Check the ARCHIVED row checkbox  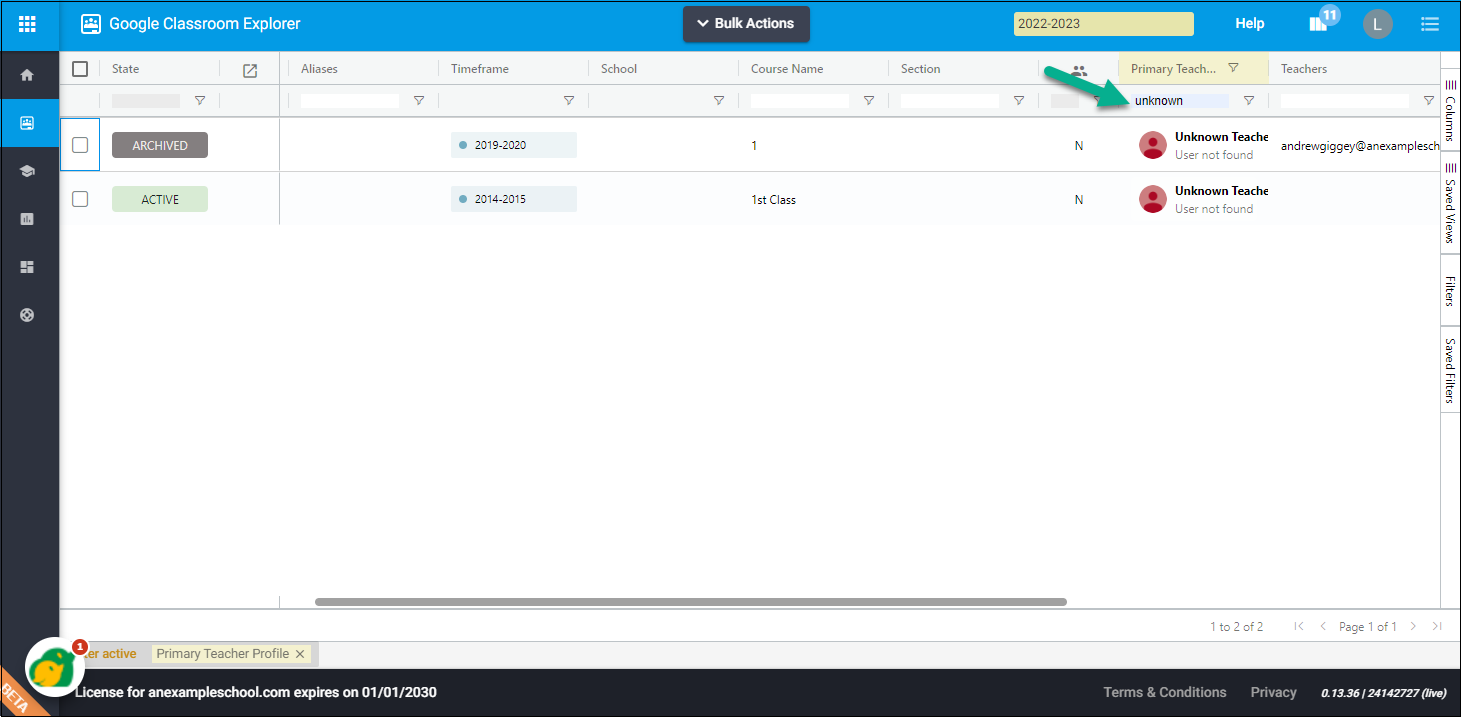pyautogui.click(x=80, y=145)
